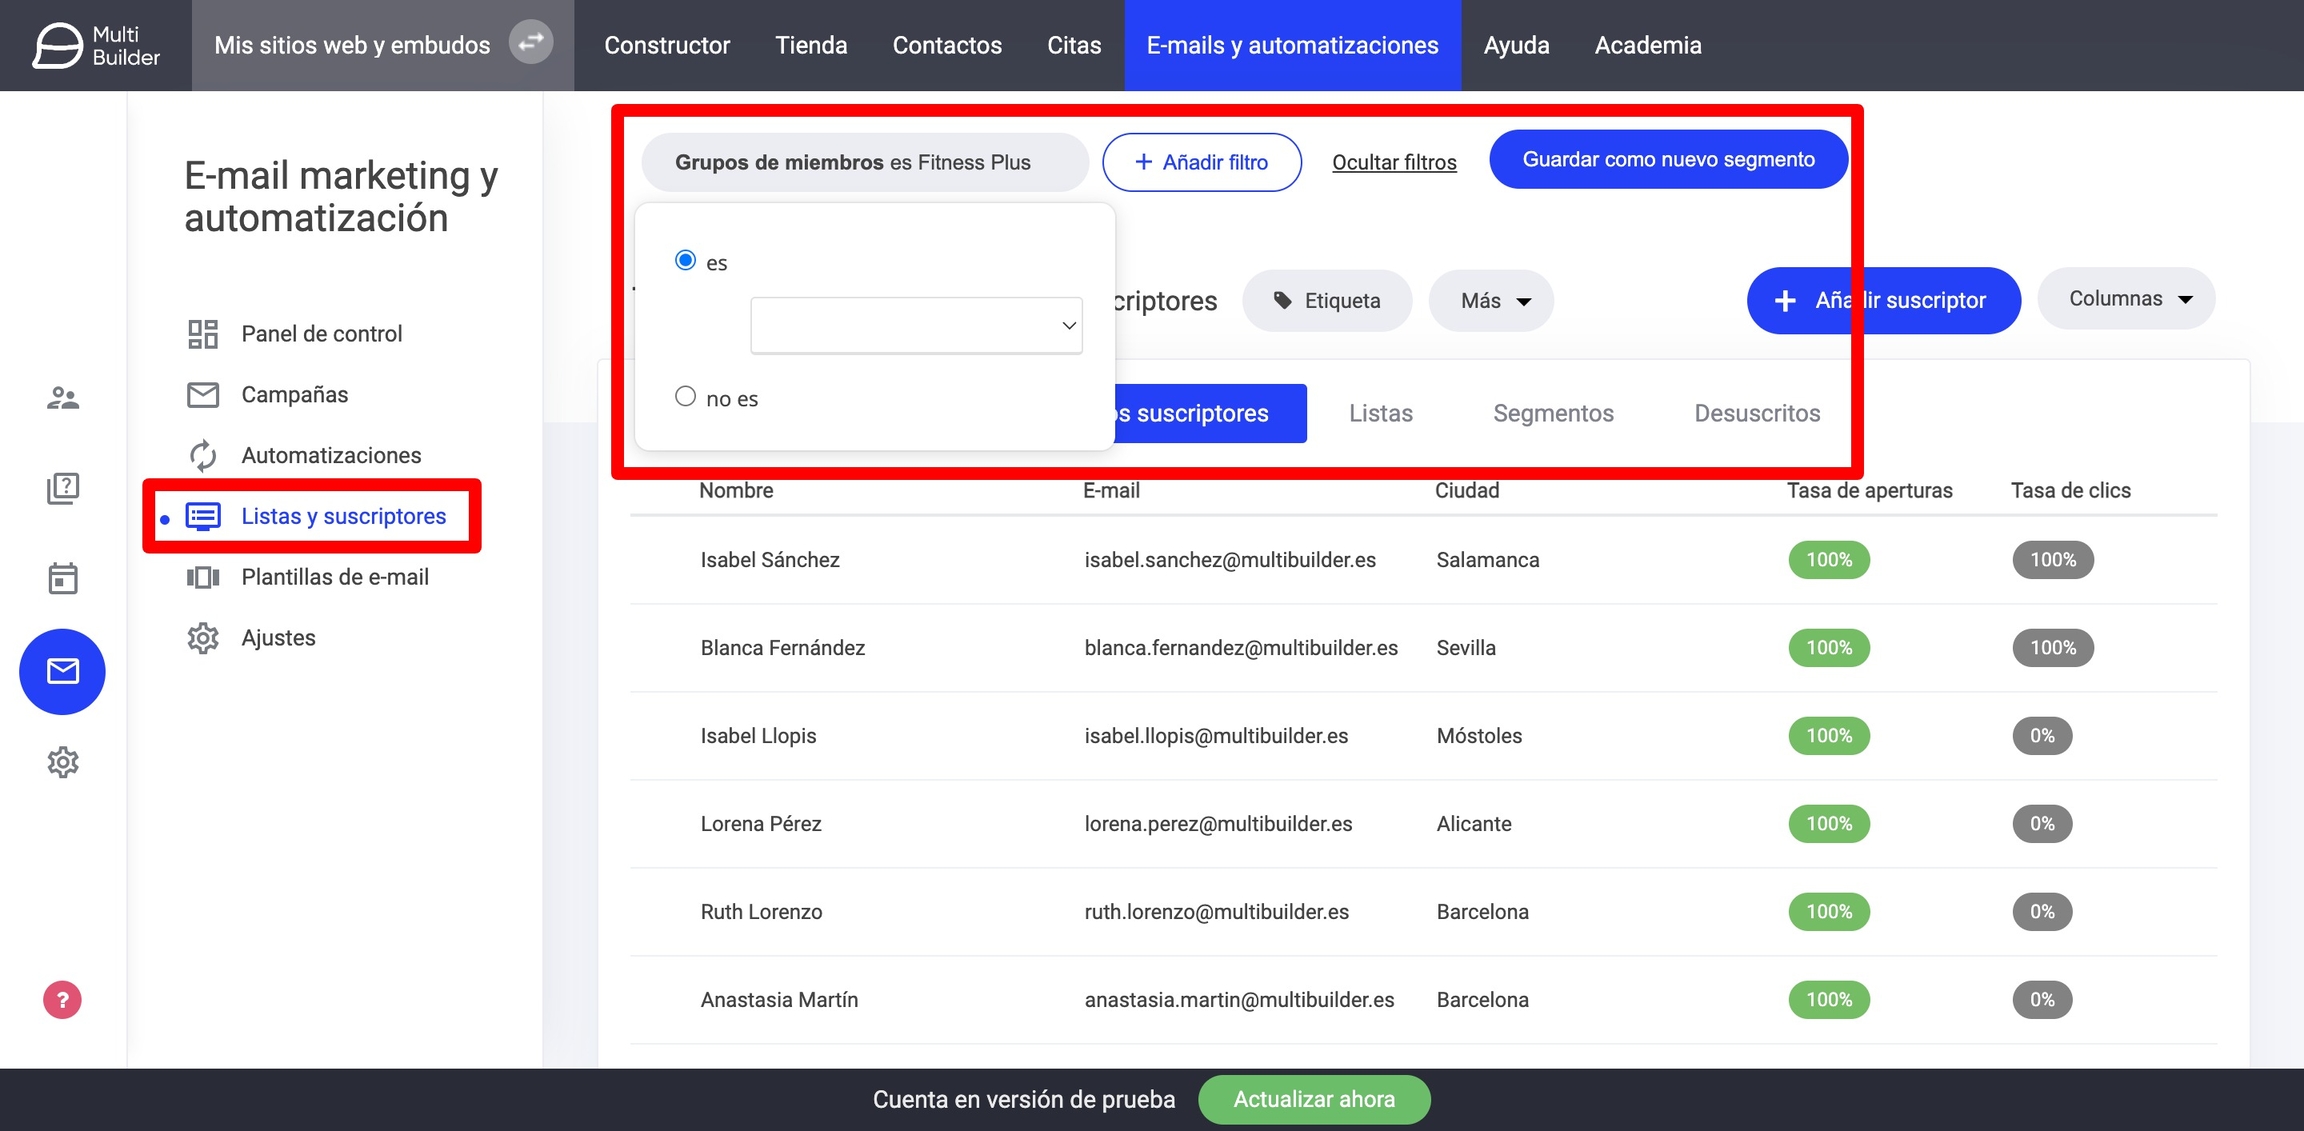Expand the Columnas dropdown
The image size is (2304, 1131).
(x=2126, y=299)
